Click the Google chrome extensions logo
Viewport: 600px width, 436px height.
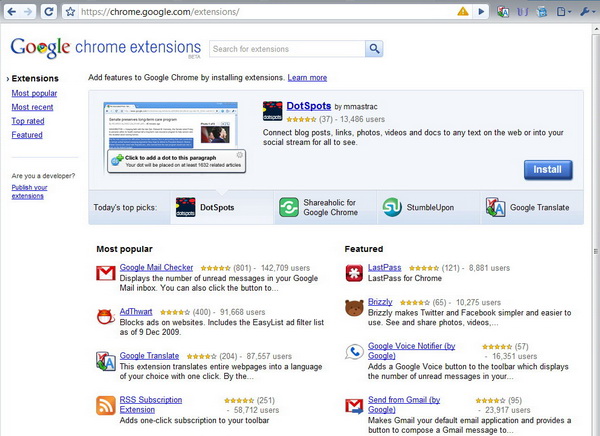click(x=106, y=47)
